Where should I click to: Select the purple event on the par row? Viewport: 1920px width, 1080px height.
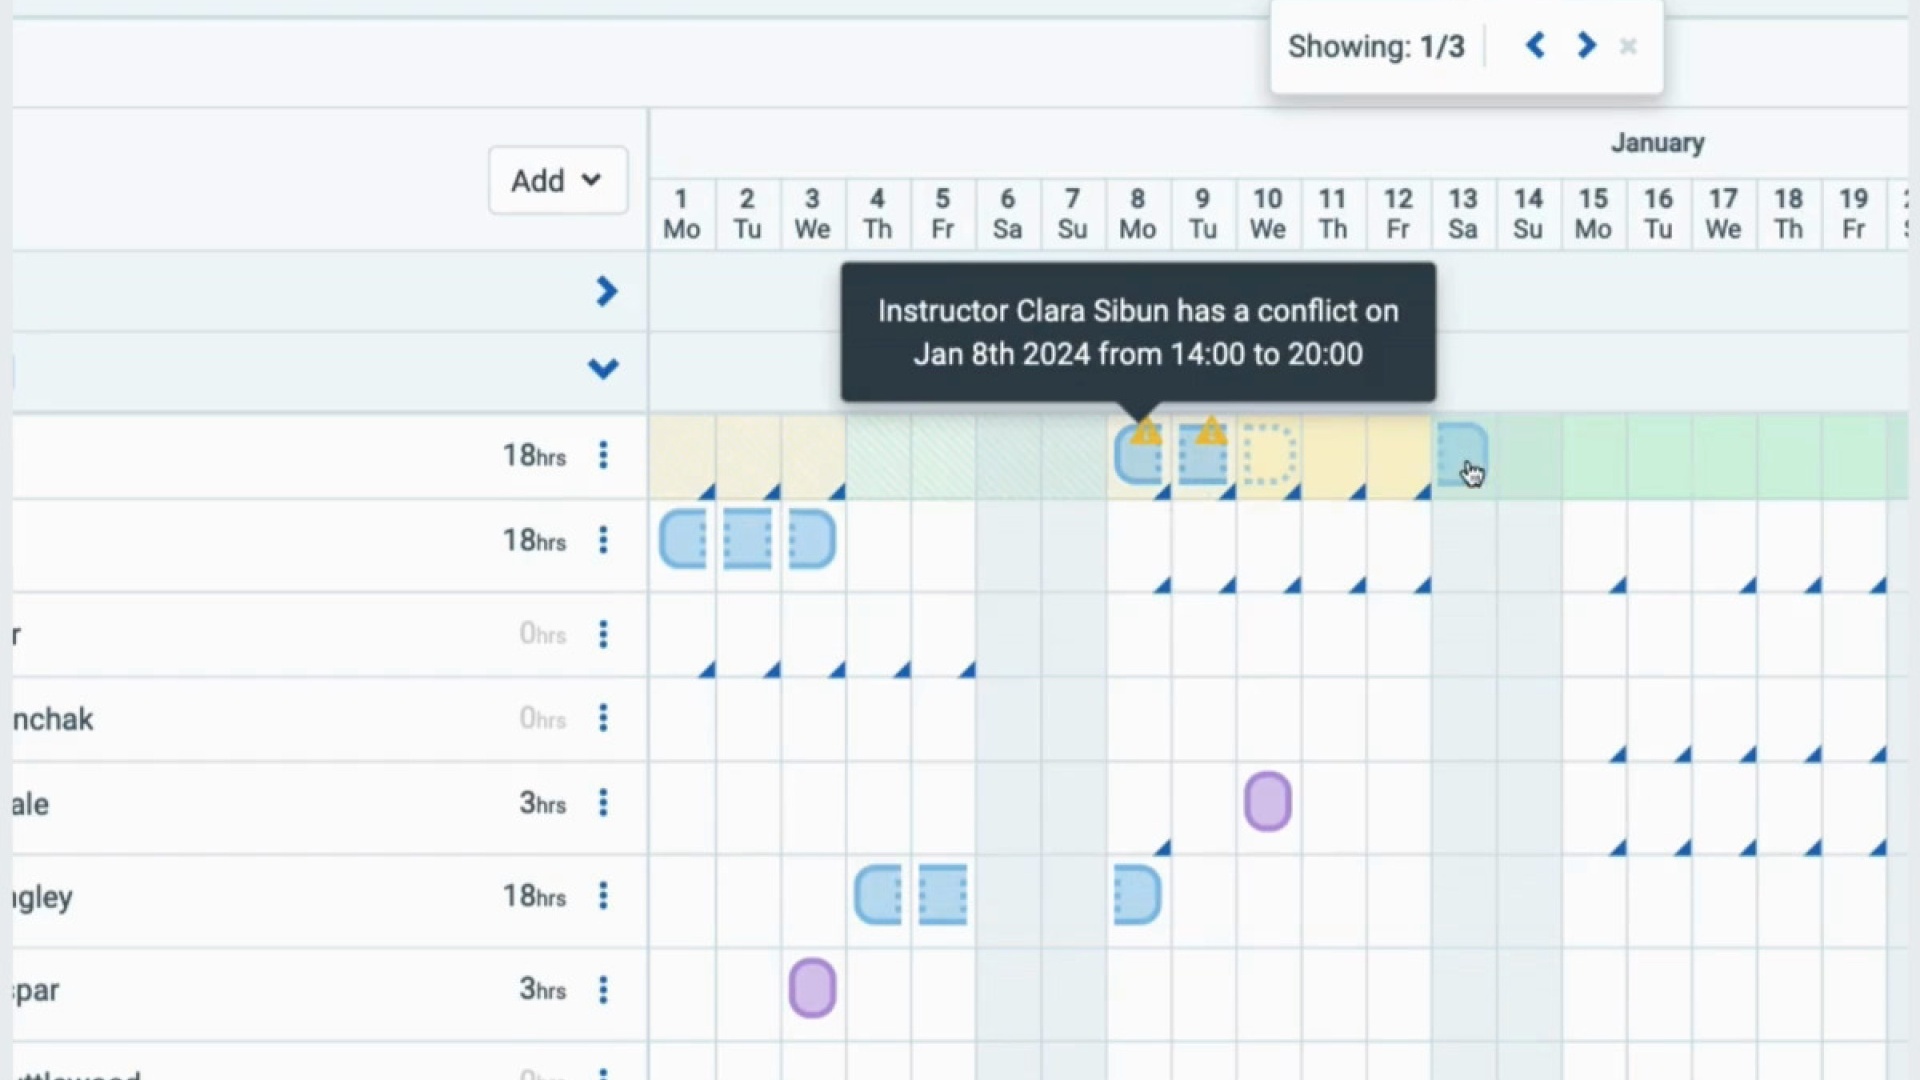coord(812,988)
